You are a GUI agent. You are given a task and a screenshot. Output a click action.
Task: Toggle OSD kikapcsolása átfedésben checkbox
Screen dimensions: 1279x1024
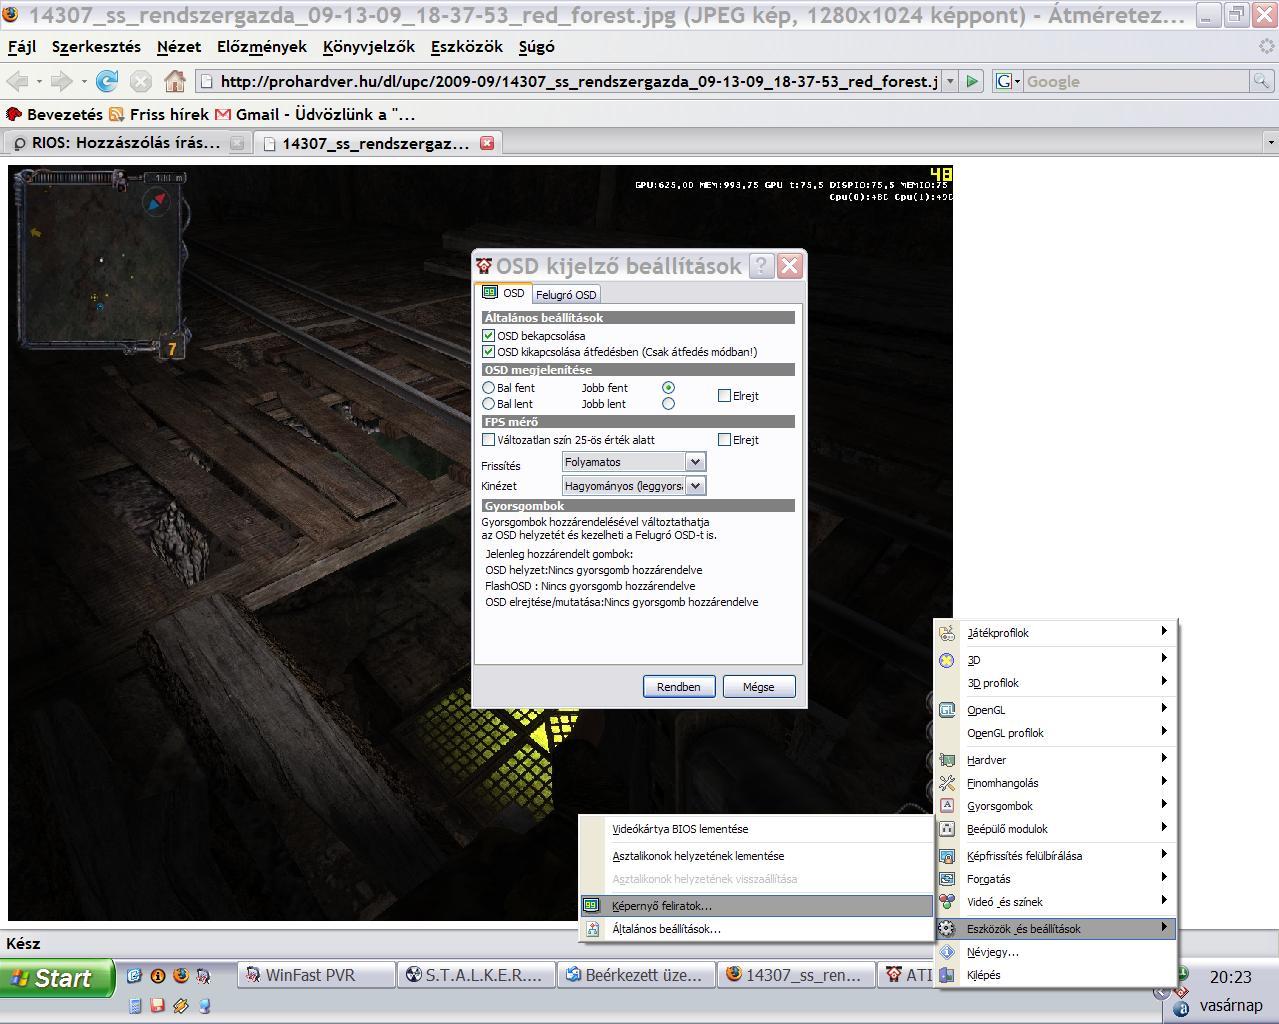[x=489, y=352]
